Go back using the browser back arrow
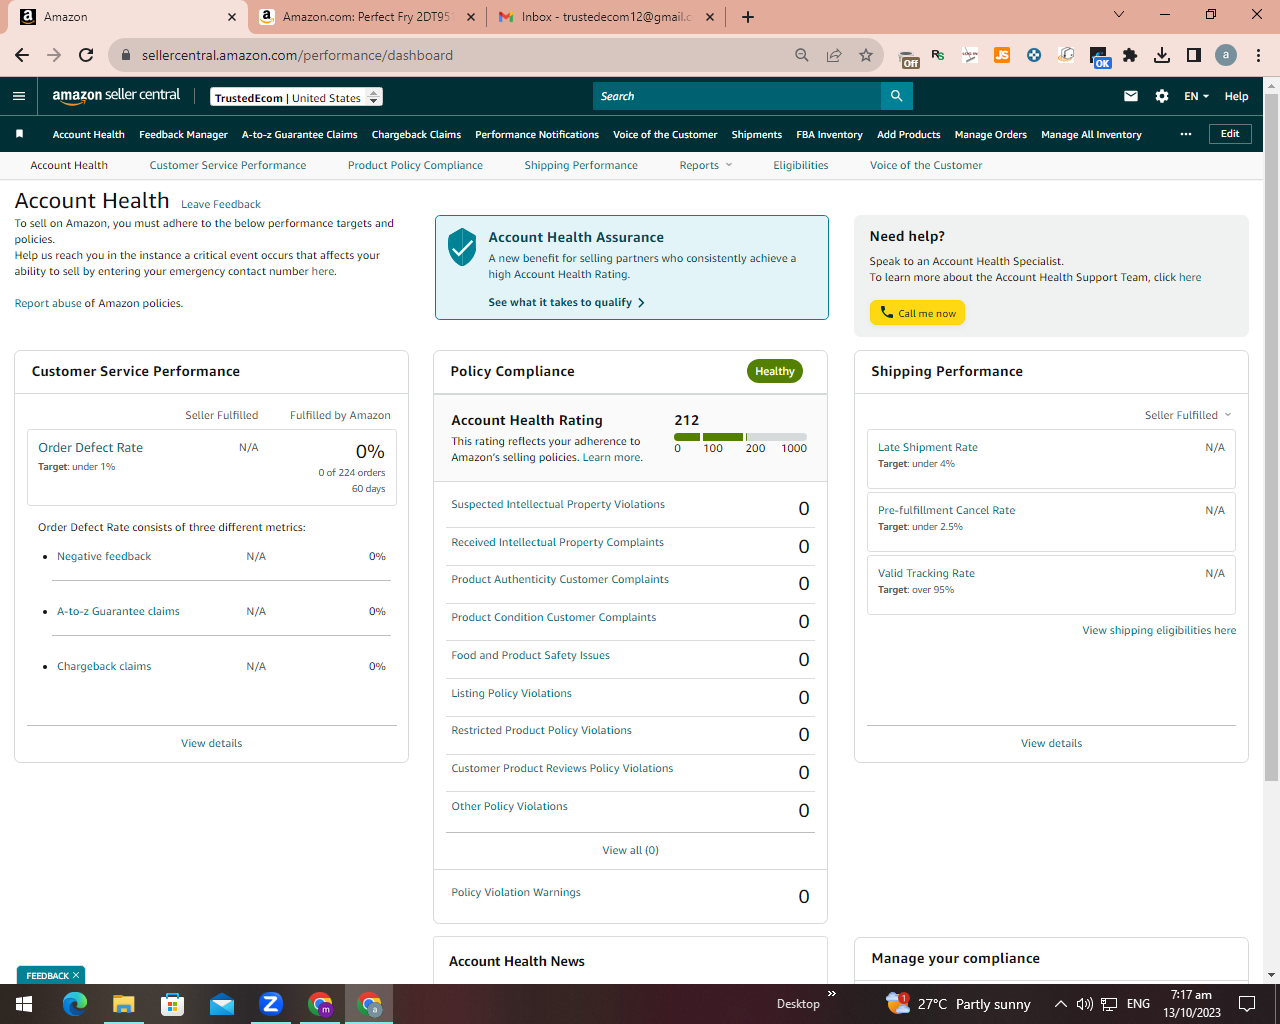 (22, 55)
